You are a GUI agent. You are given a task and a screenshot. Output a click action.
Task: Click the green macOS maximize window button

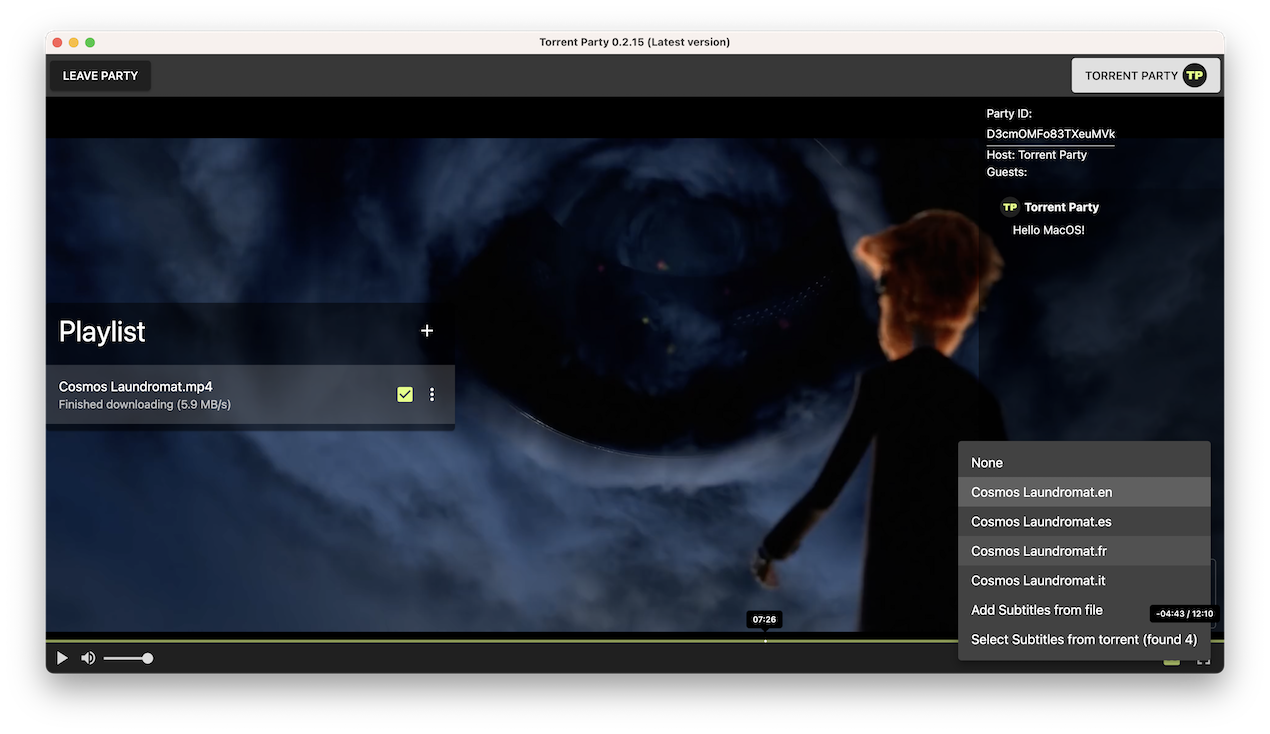pos(90,42)
